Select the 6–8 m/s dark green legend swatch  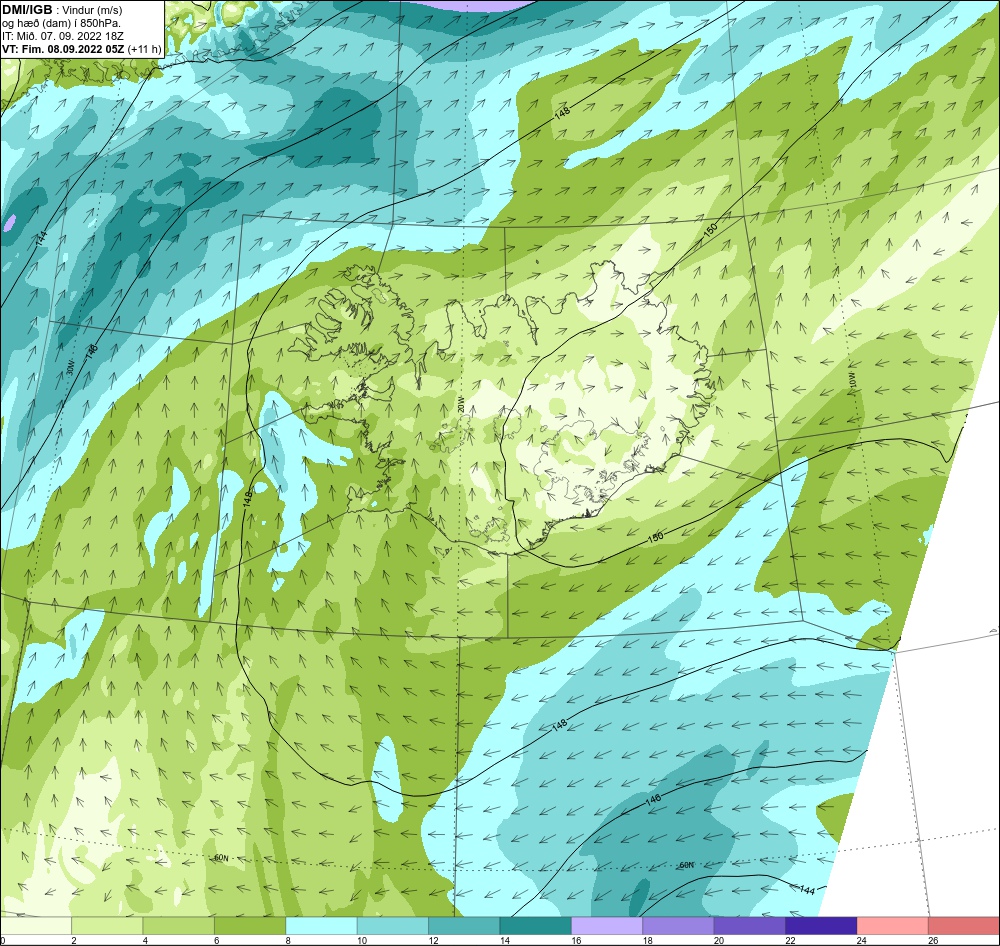[x=250, y=925]
